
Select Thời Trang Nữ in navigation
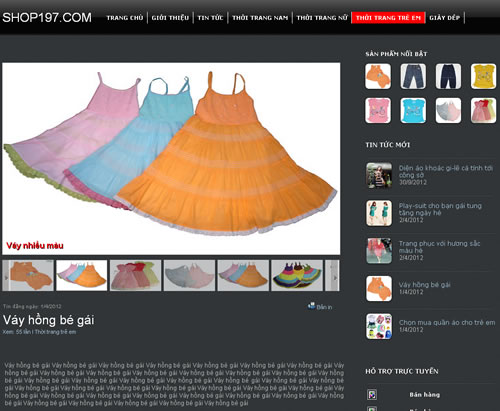(322, 18)
